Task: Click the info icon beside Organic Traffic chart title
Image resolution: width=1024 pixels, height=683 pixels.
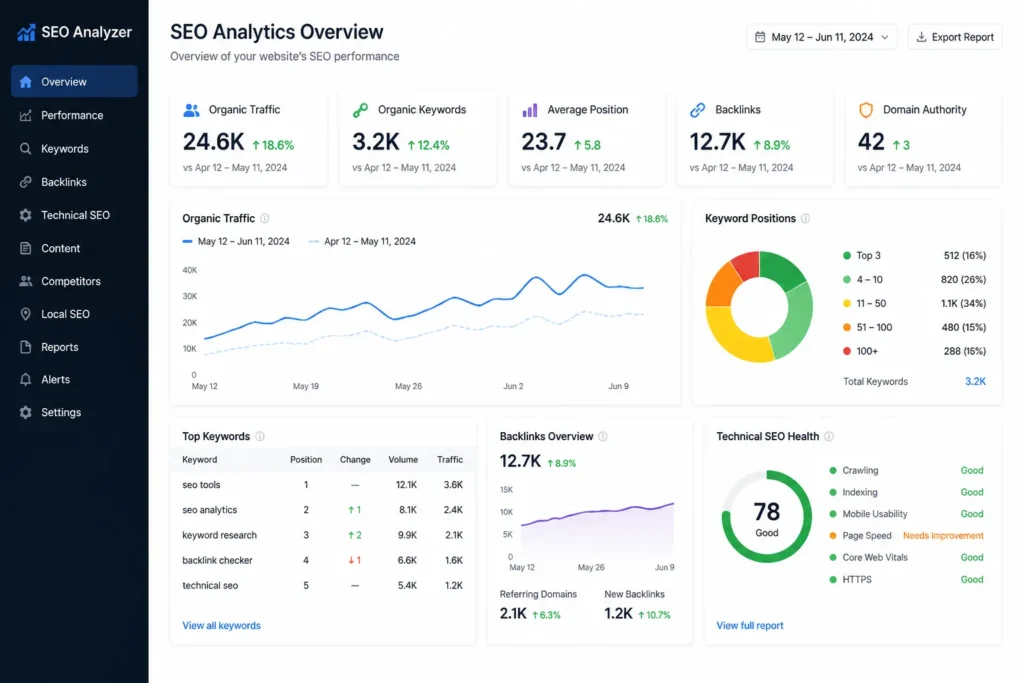Action: click(x=264, y=218)
